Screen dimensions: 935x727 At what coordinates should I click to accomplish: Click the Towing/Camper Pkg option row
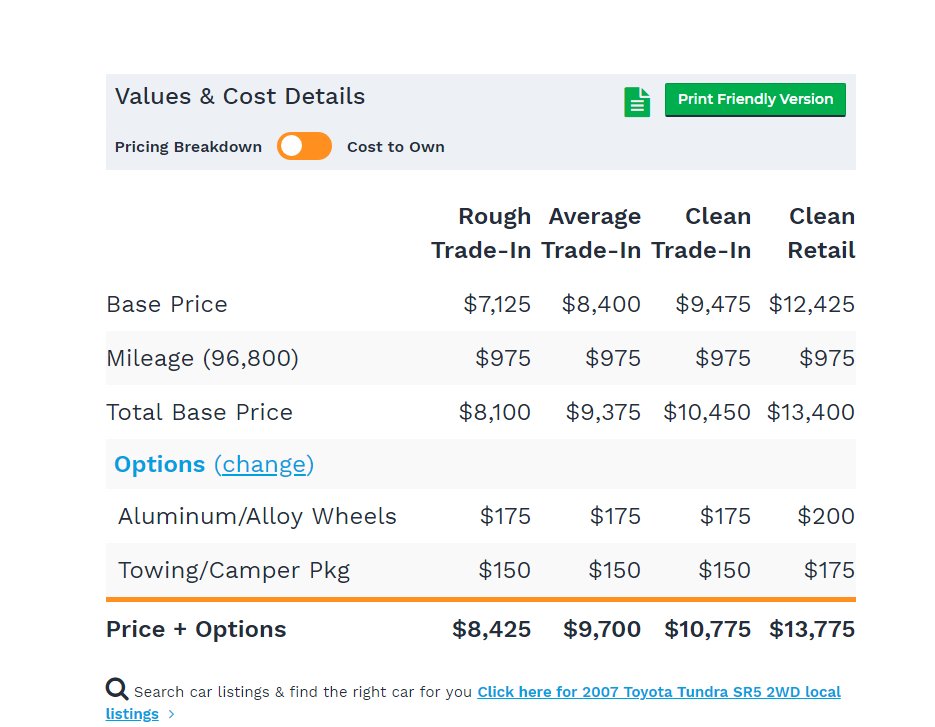pos(233,571)
